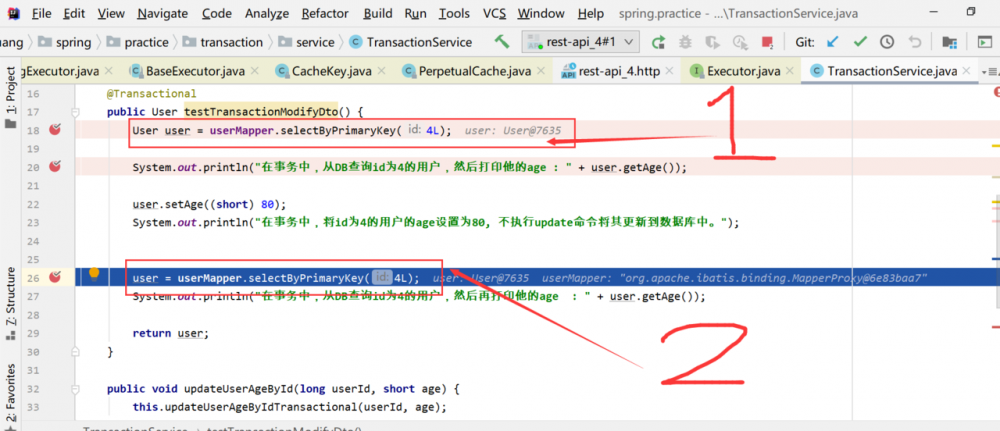Open the View menu
Viewport: 1000px width, 431px height.
pos(111,13)
